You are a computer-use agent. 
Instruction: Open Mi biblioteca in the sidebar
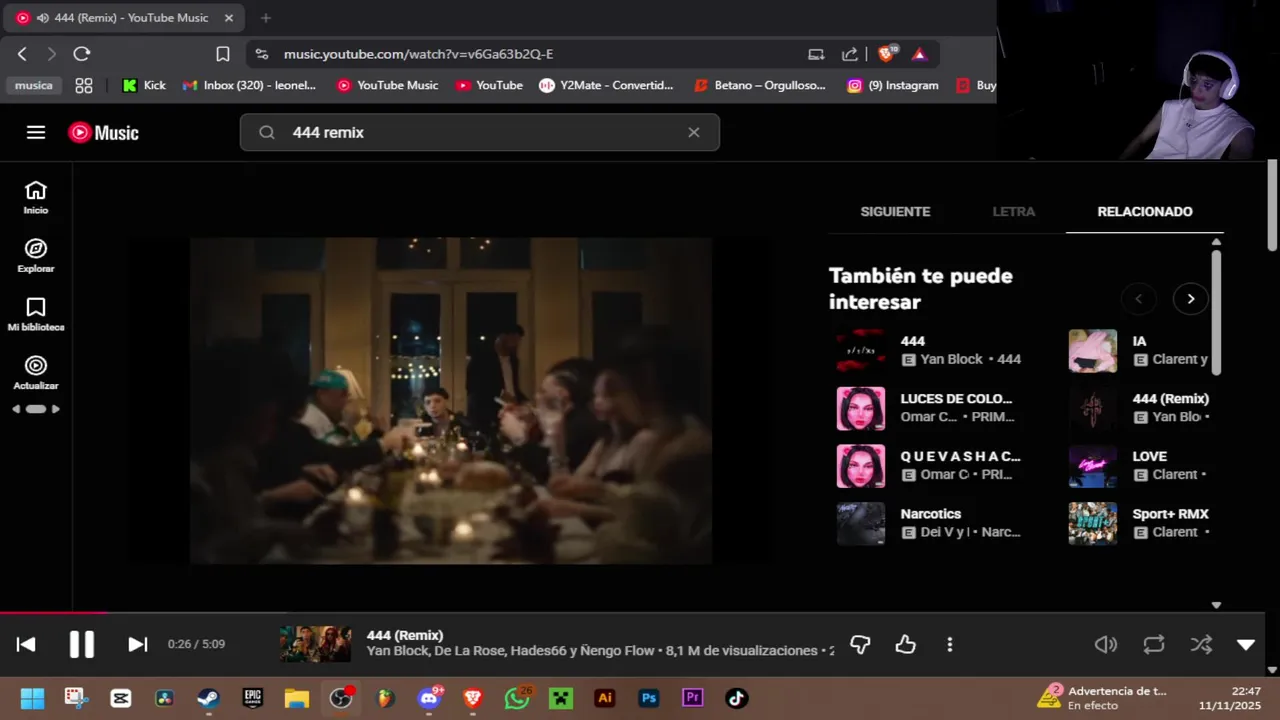tap(36, 314)
